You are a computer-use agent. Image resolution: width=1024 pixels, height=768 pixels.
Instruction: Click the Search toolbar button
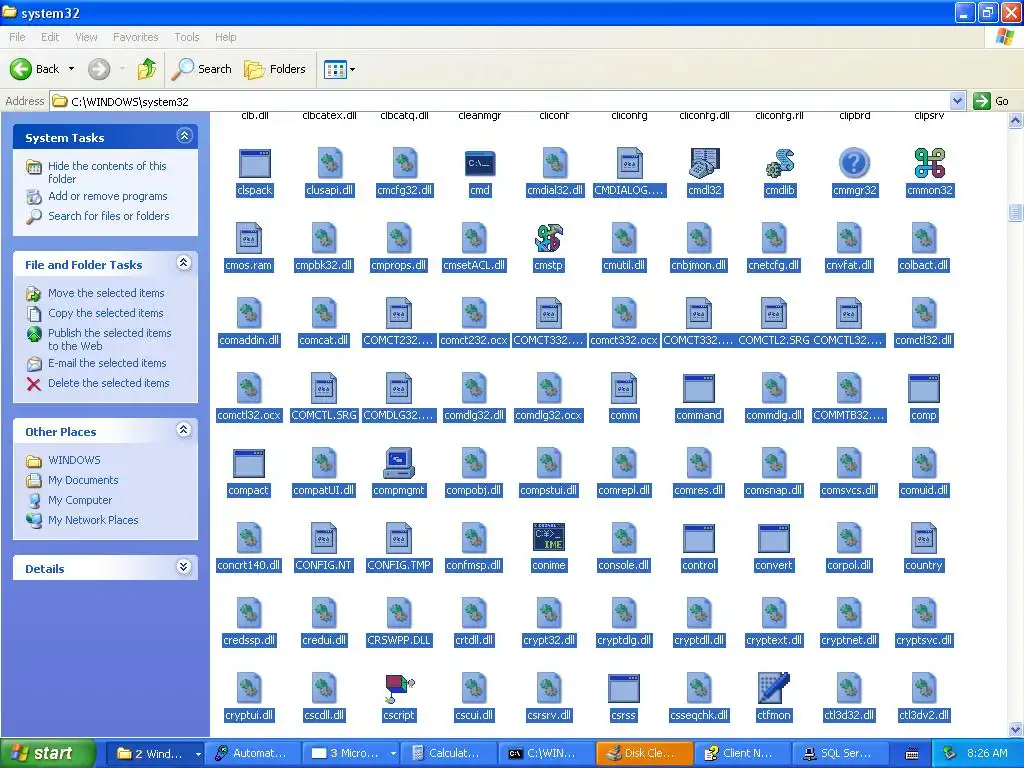pos(202,69)
